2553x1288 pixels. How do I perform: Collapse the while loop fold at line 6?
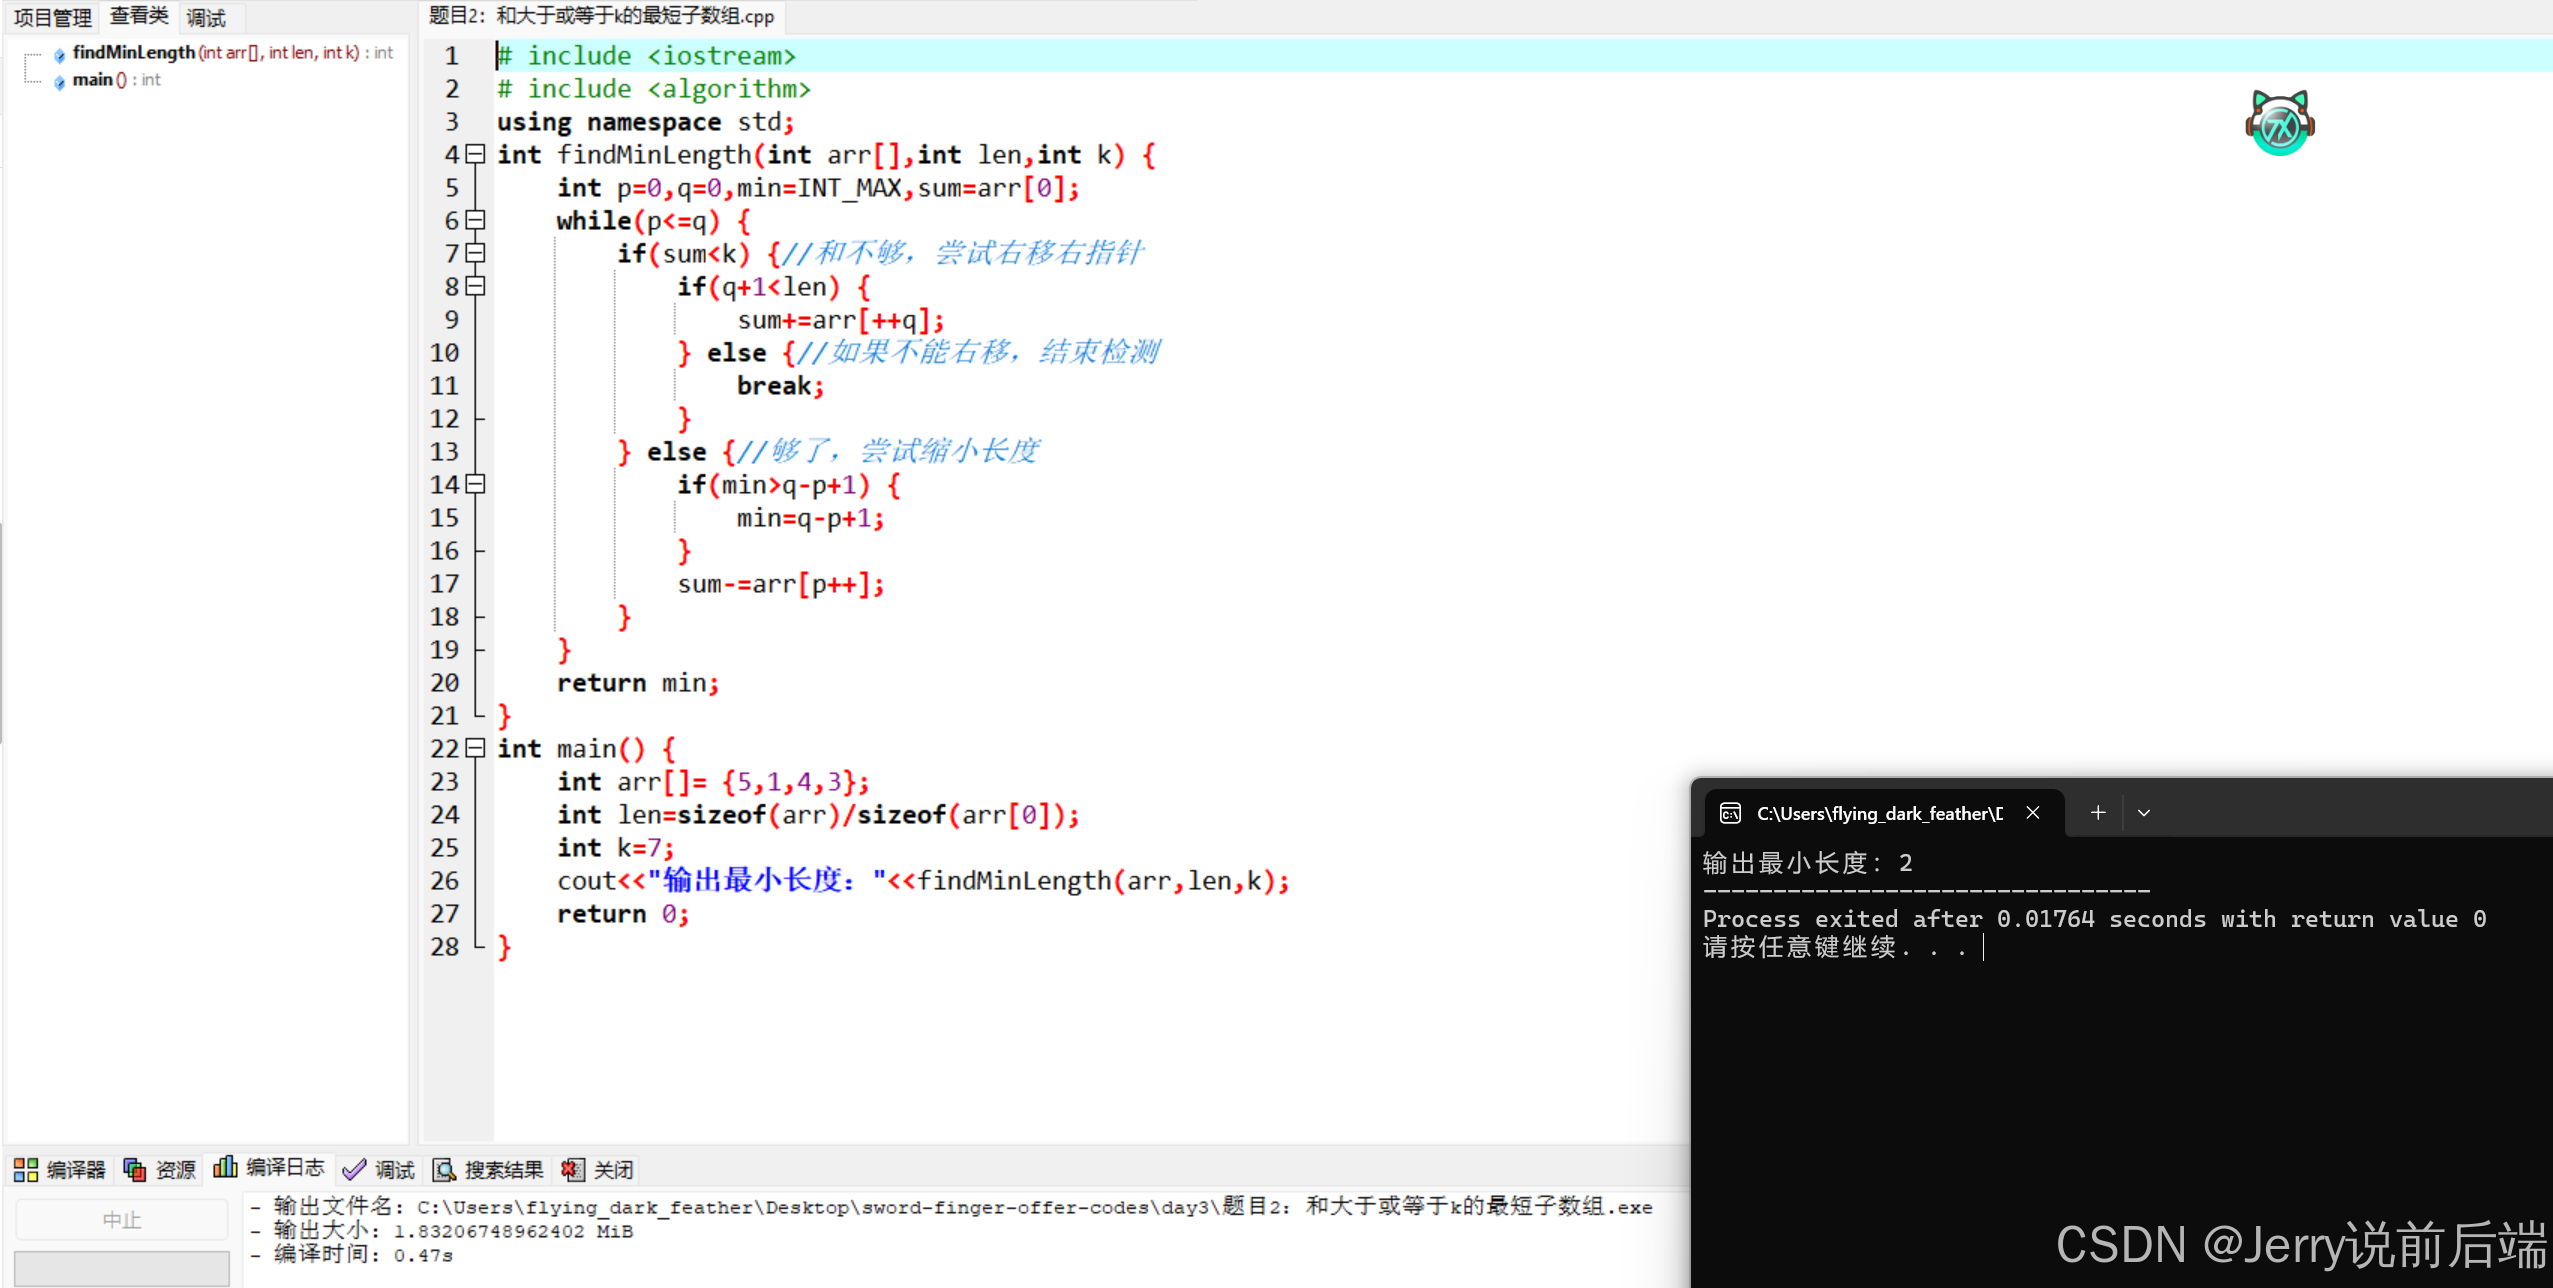476,220
